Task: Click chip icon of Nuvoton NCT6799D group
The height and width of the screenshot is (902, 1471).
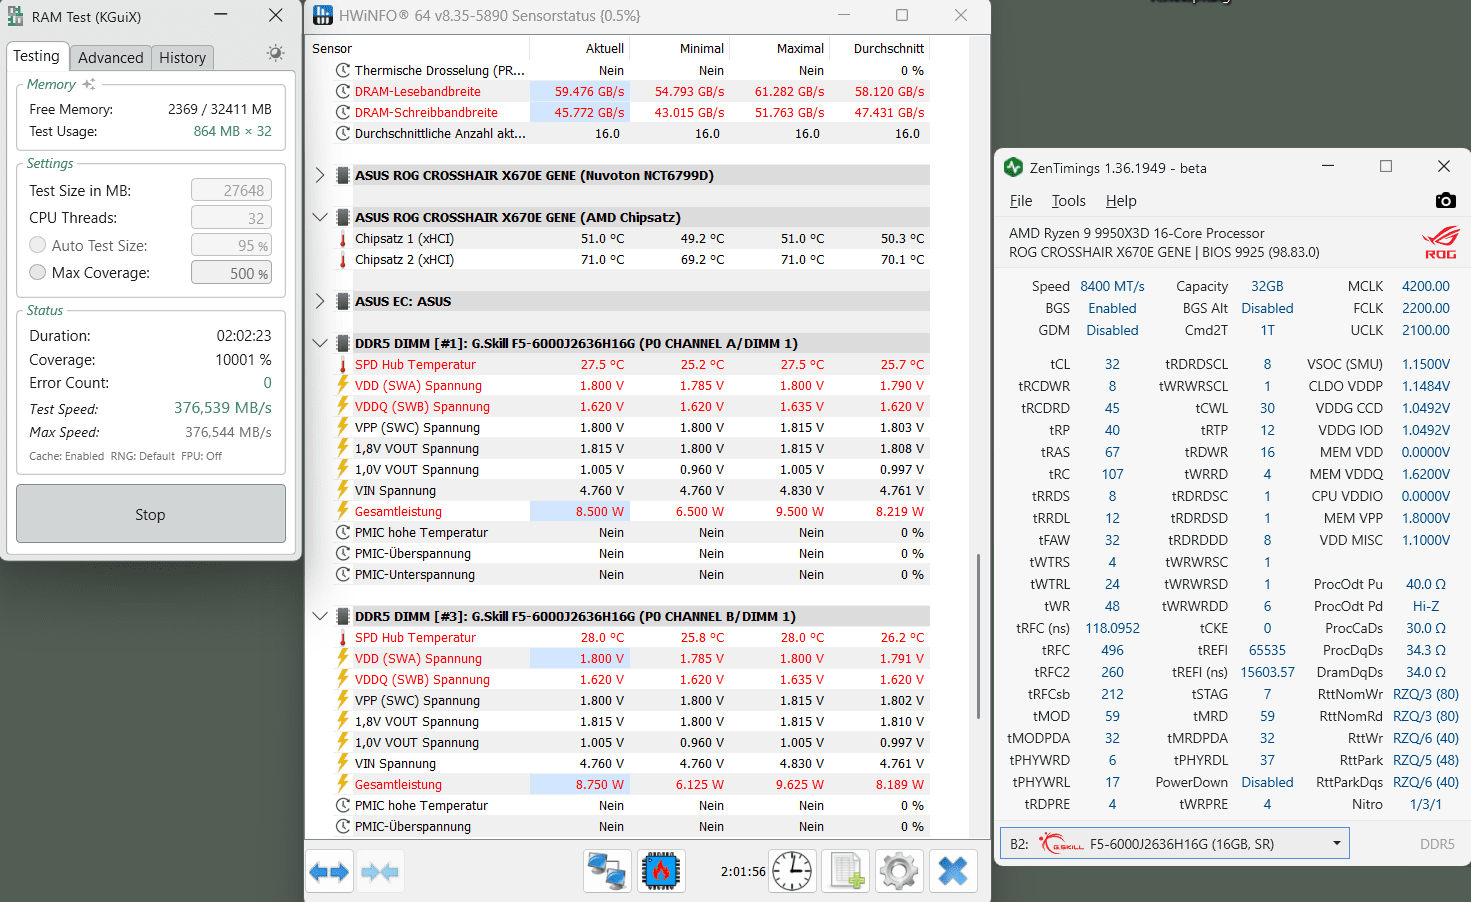Action: click(343, 175)
